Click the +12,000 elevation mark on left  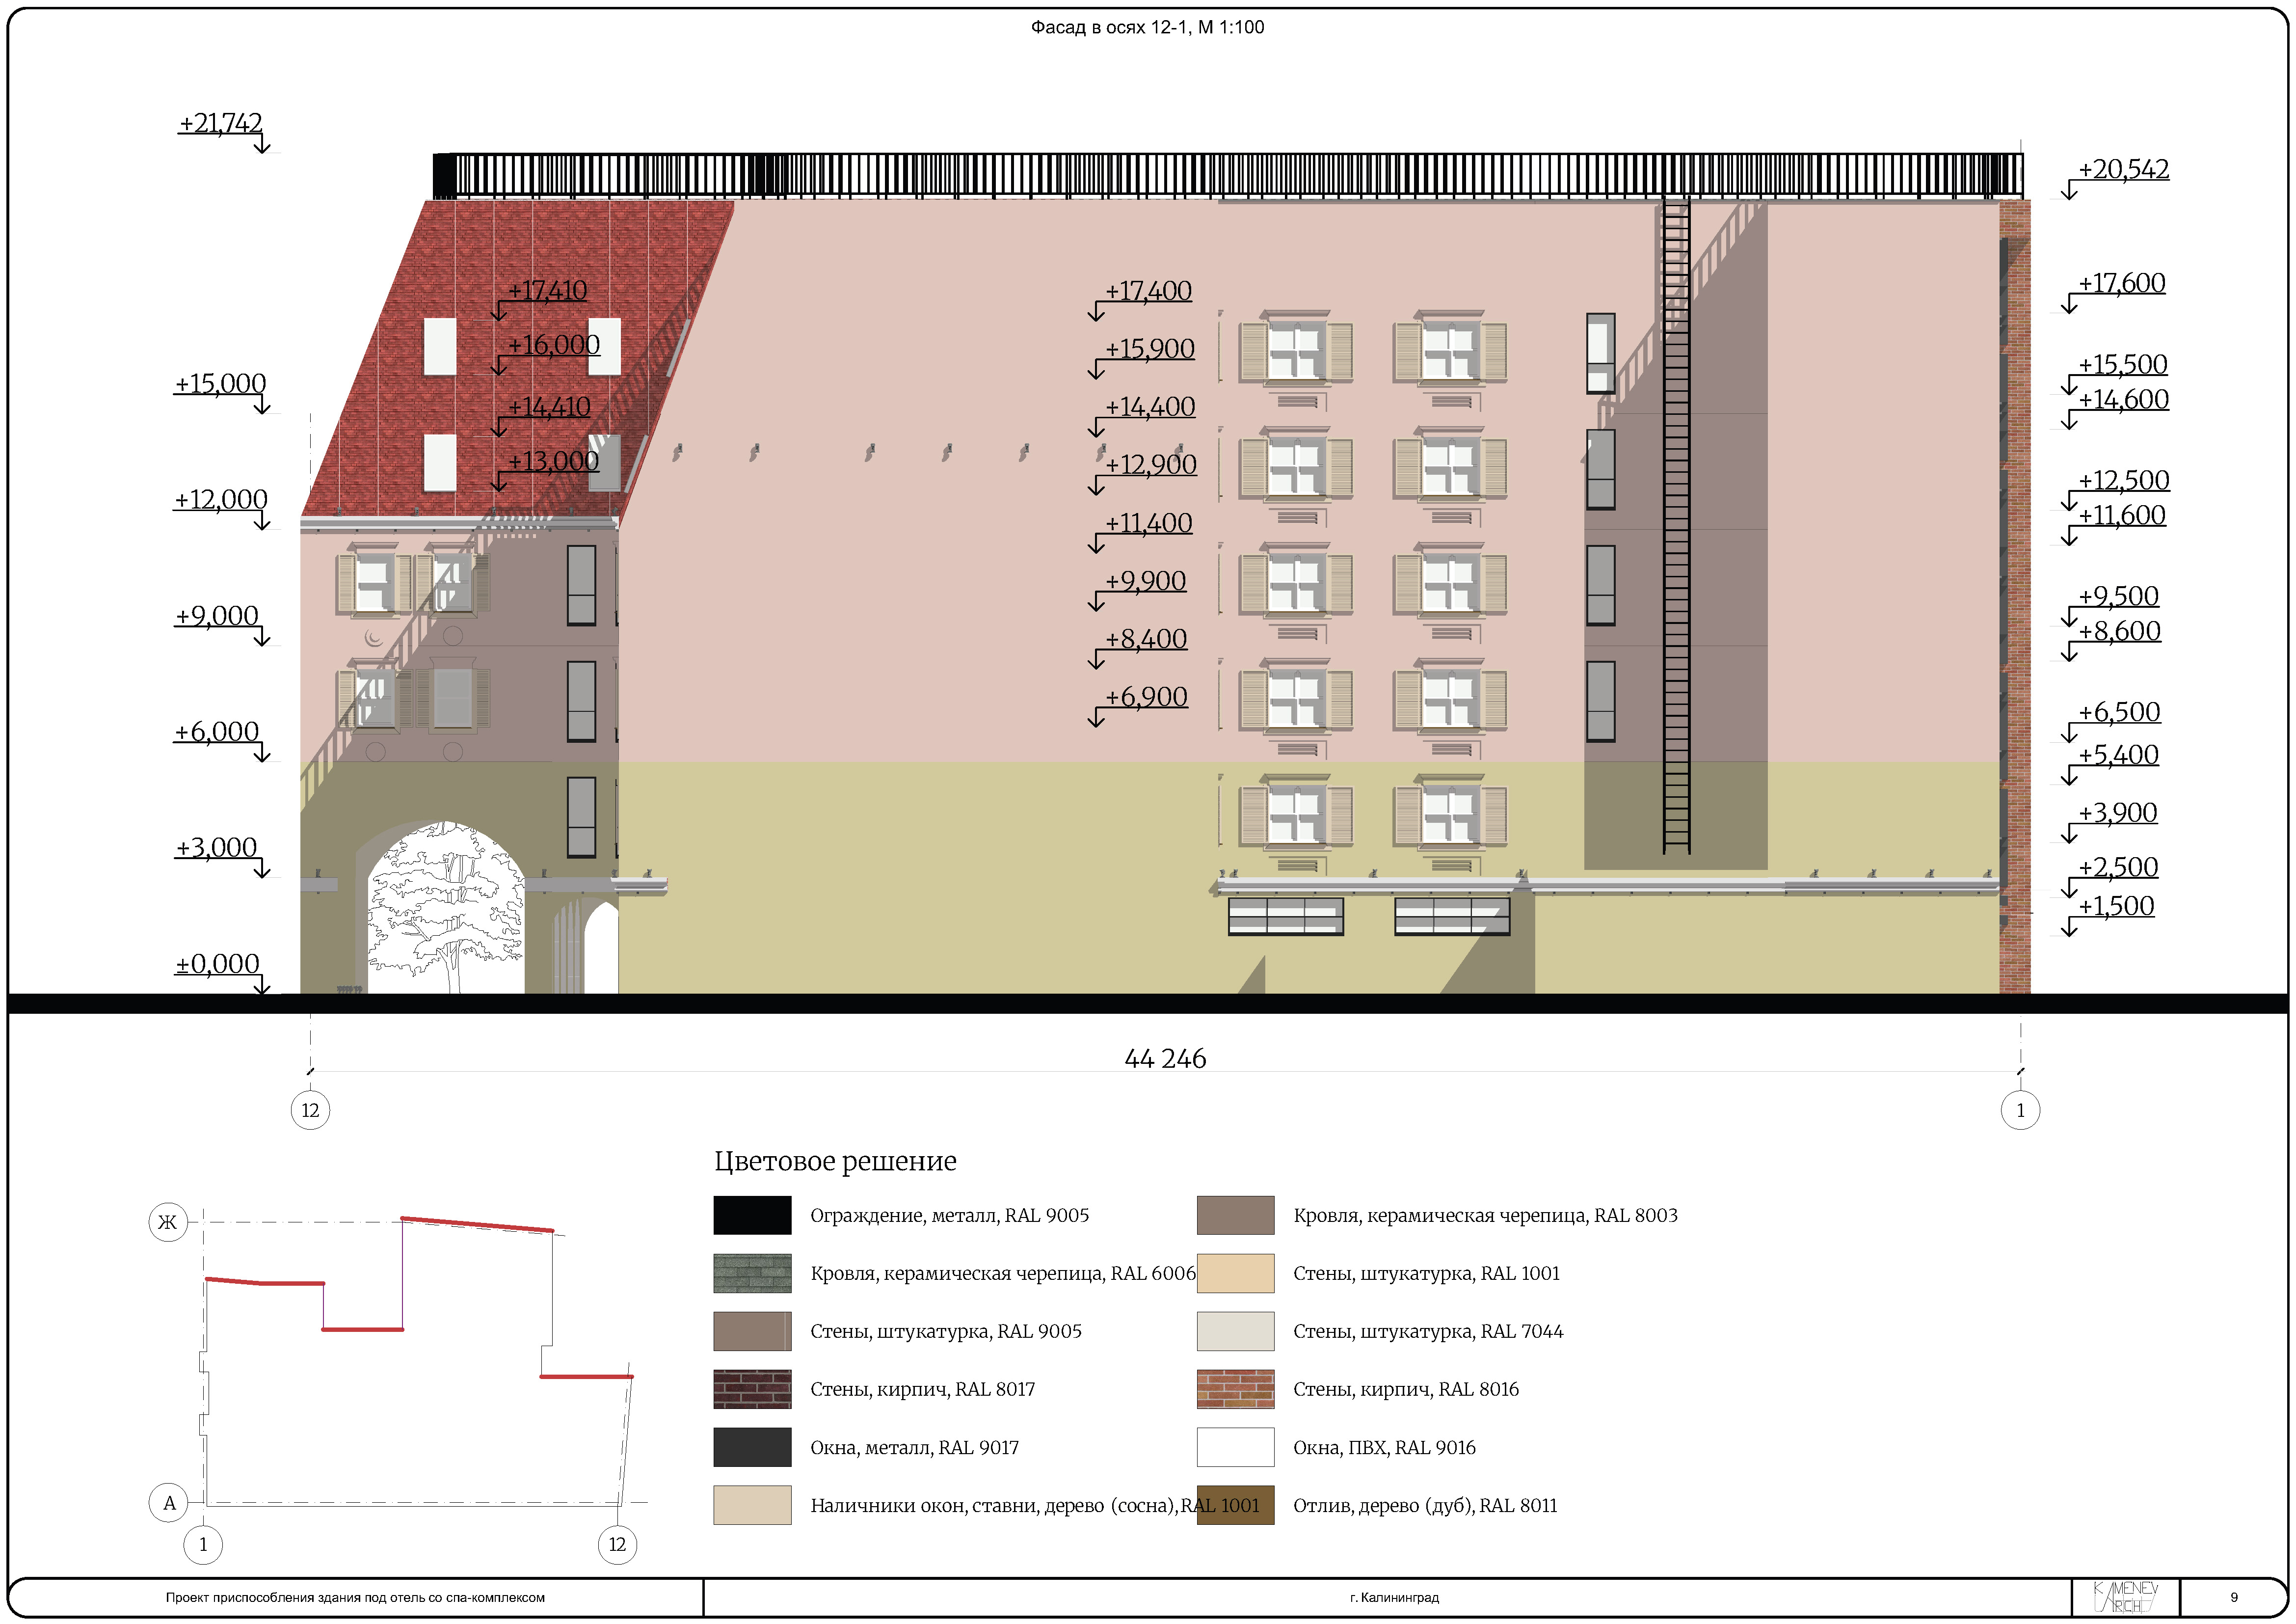click(x=220, y=500)
